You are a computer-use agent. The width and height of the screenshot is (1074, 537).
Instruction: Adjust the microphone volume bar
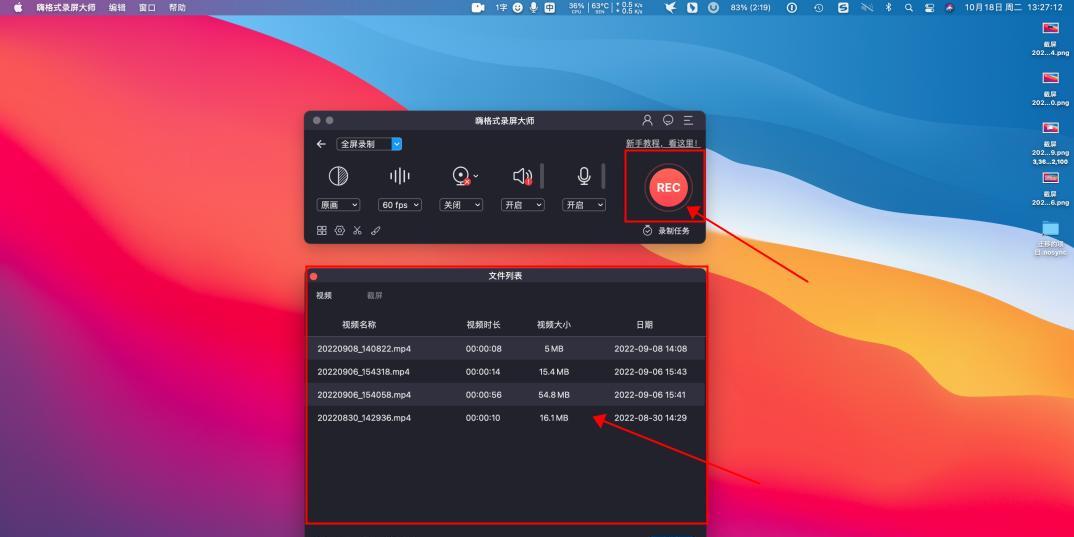pyautogui.click(x=603, y=176)
